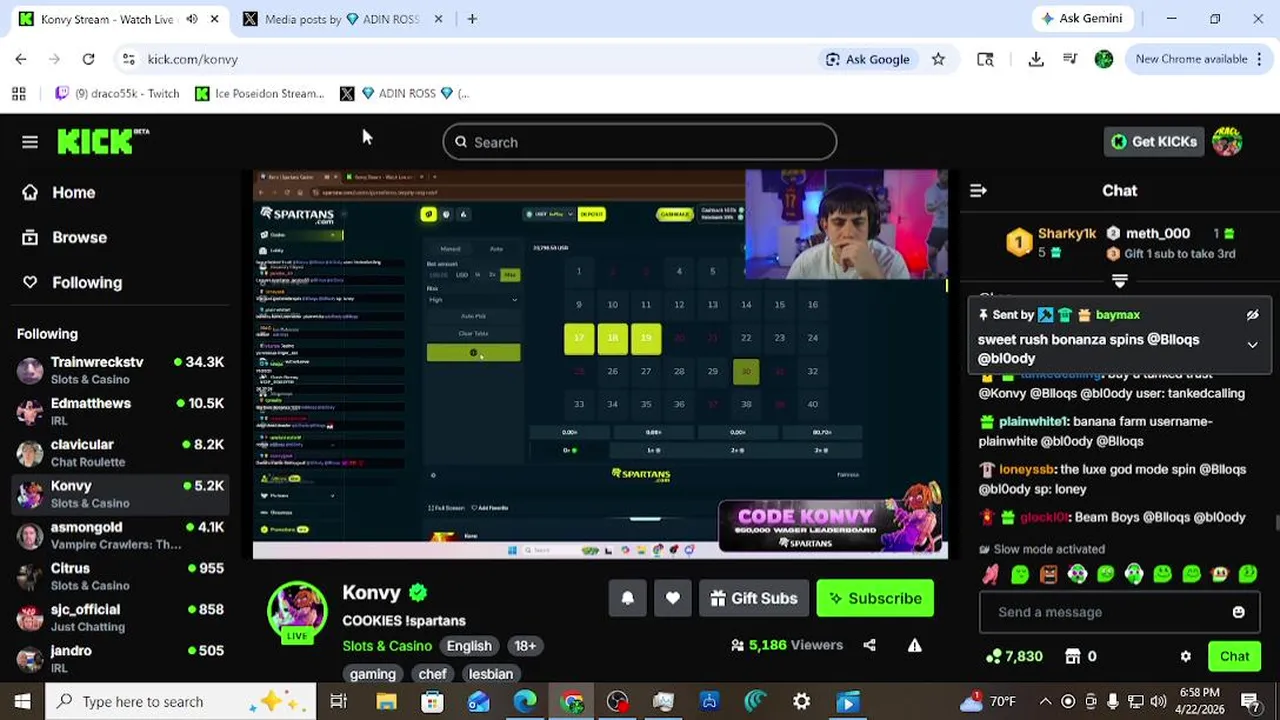Insert the angry brown emote
The height and width of the screenshot is (720, 1280).
pyautogui.click(x=1048, y=574)
